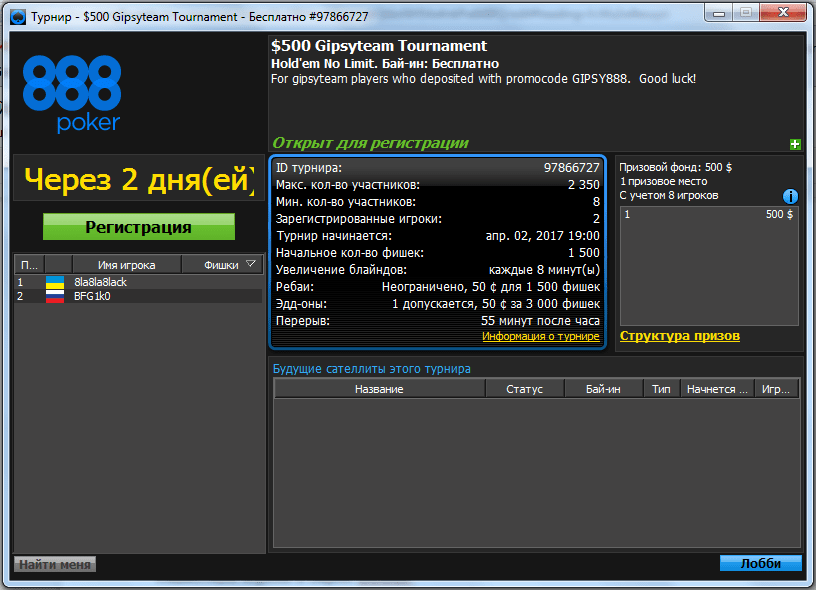Click the Эдд-оны add-on details row
Image resolution: width=816 pixels, height=590 pixels.
(x=438, y=304)
